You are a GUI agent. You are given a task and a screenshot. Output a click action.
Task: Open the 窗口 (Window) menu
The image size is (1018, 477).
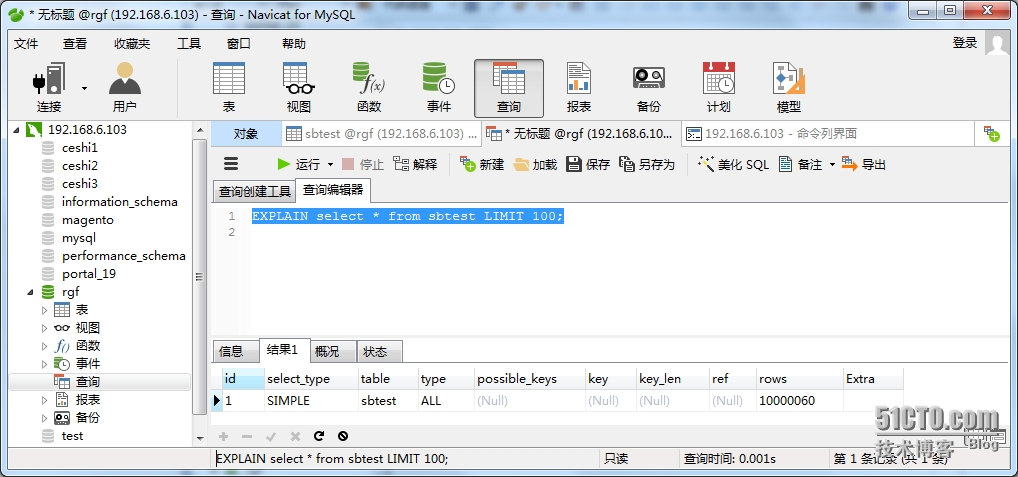pyautogui.click(x=239, y=43)
